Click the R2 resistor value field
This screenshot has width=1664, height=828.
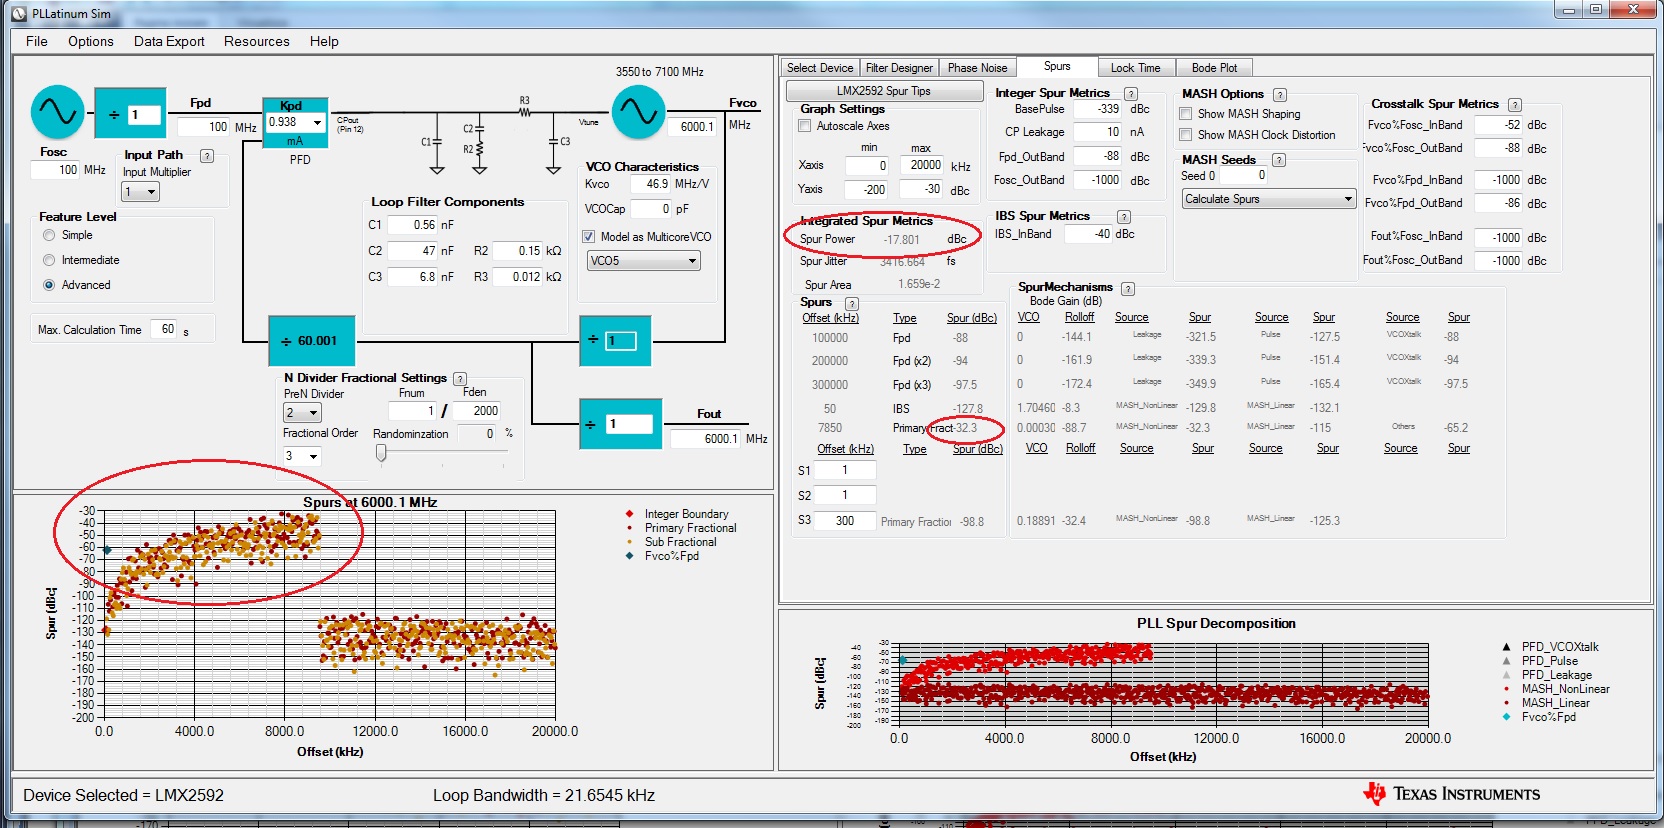[518, 251]
